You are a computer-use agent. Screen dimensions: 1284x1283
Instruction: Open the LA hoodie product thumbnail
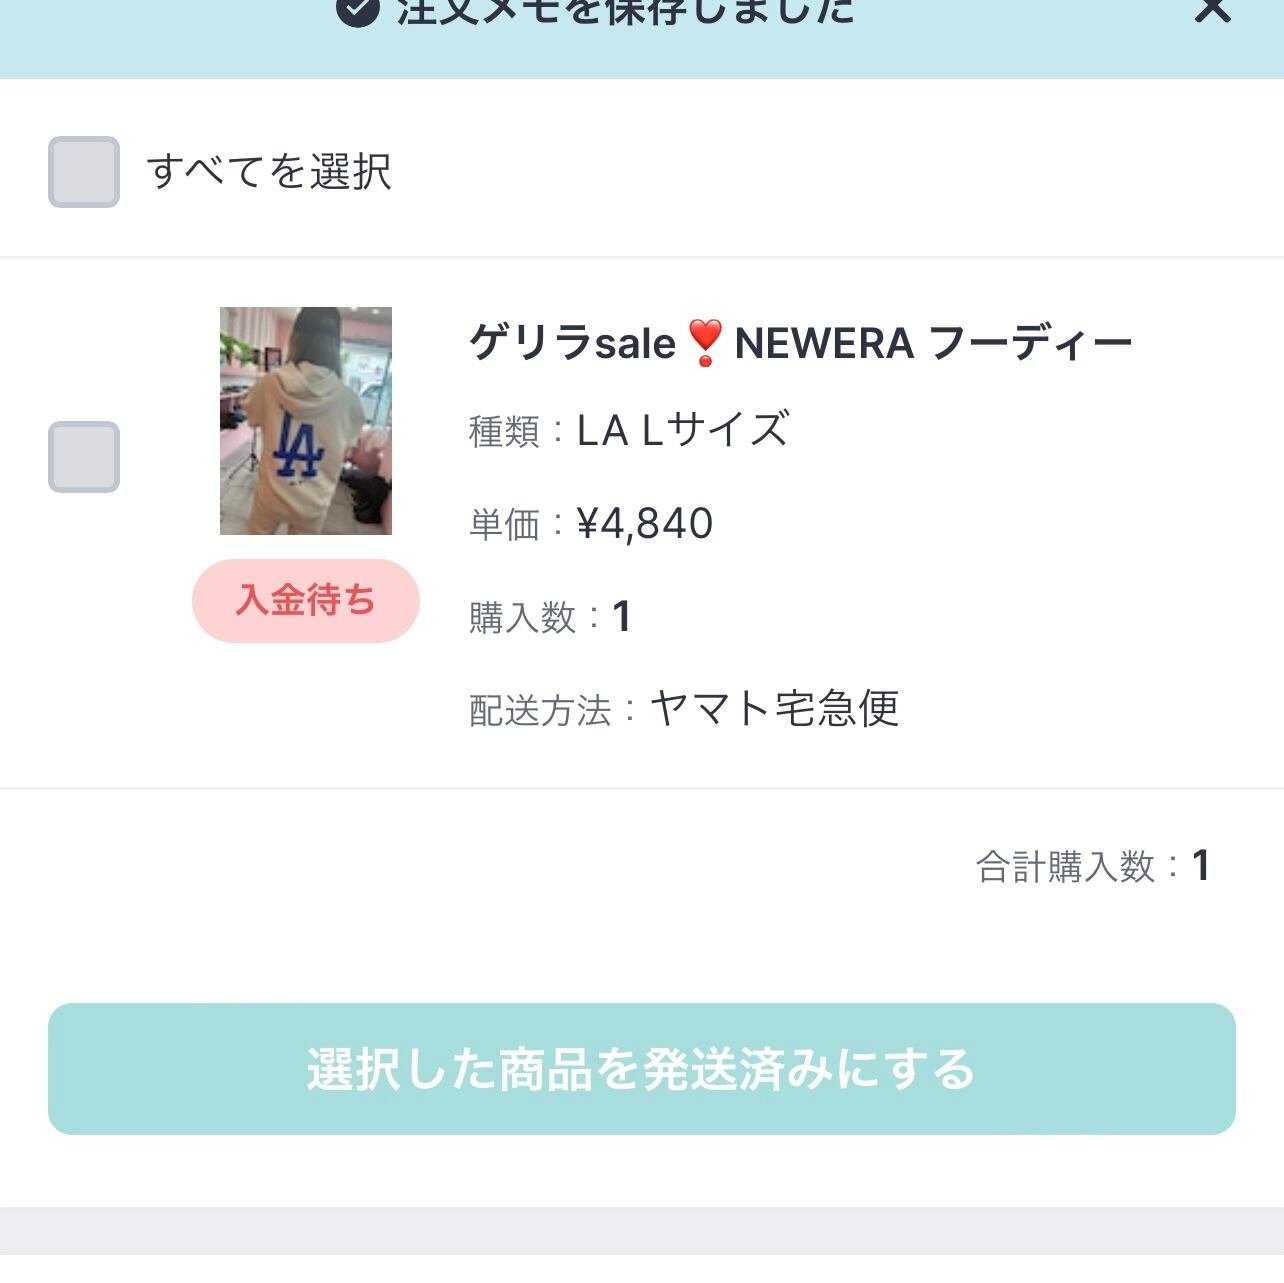point(306,420)
